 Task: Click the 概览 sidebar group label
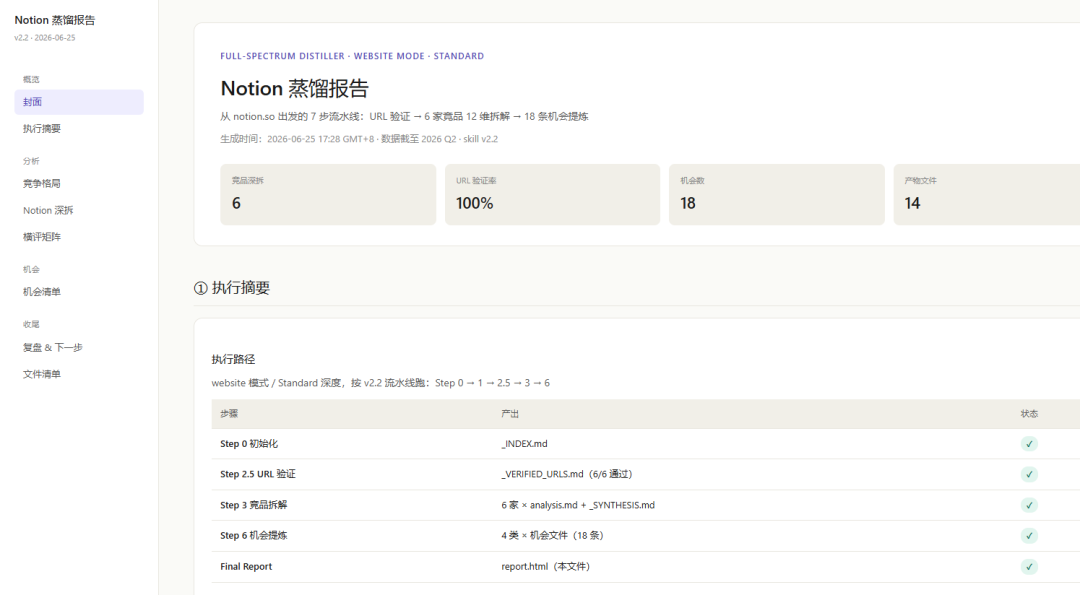click(31, 79)
